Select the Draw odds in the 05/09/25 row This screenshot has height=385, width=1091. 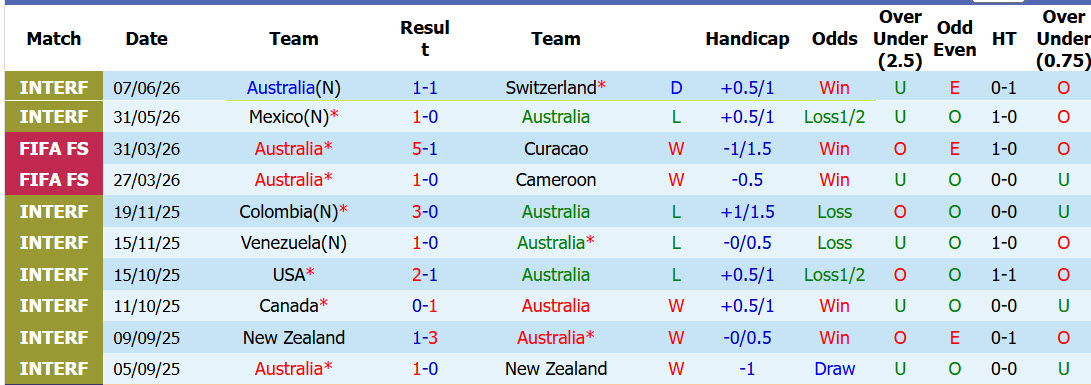click(x=834, y=369)
